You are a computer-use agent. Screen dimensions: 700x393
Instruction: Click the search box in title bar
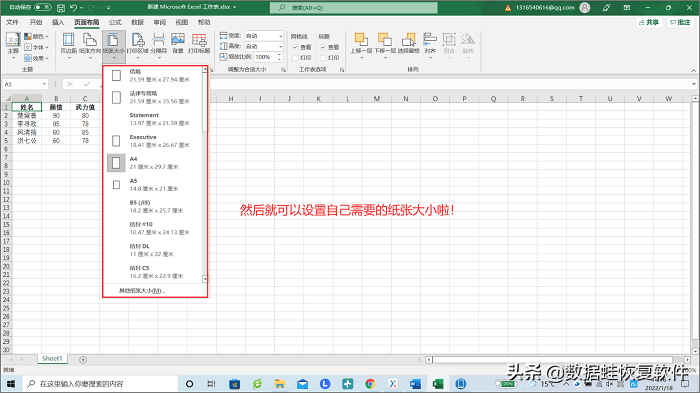(354, 8)
